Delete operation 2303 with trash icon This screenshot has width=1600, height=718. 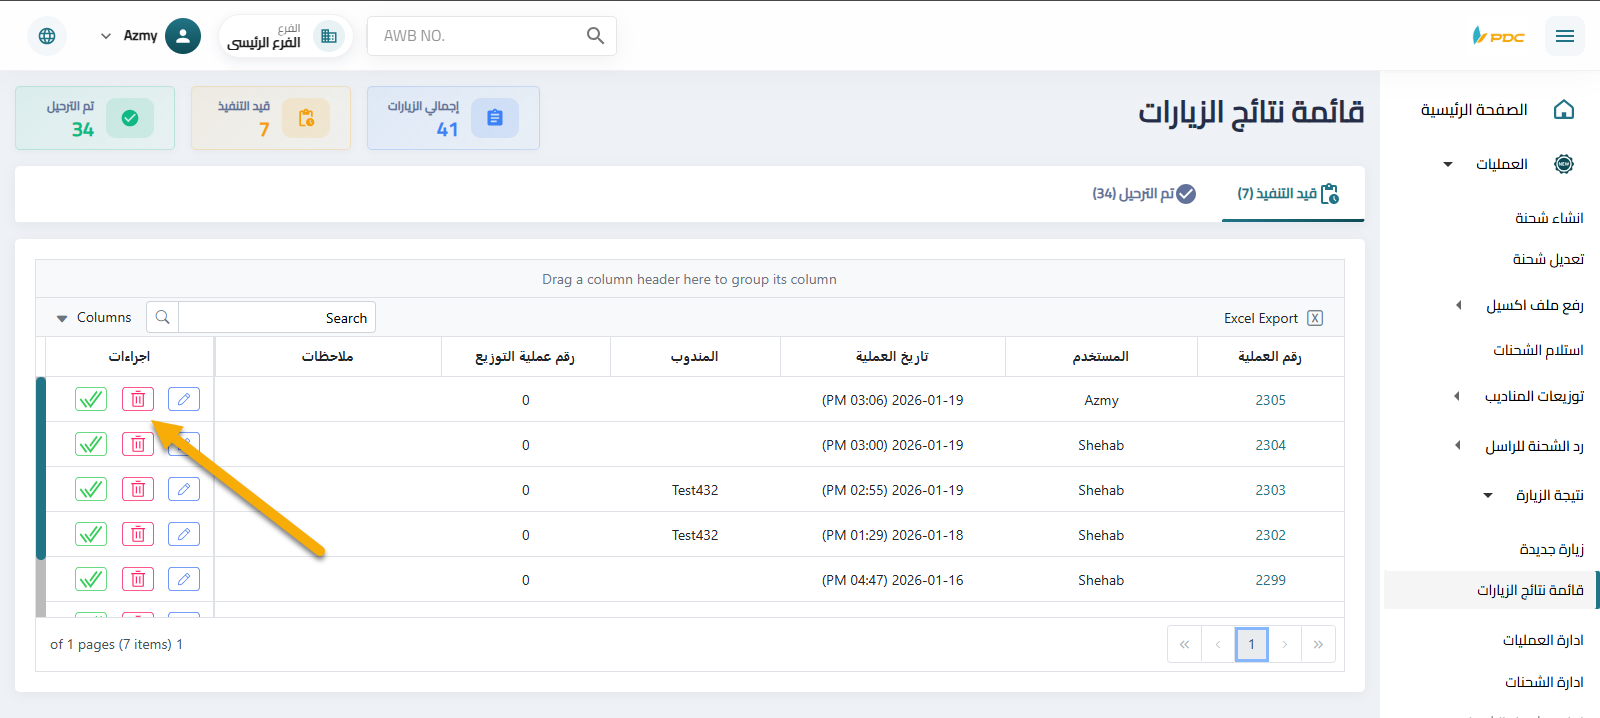(x=138, y=489)
